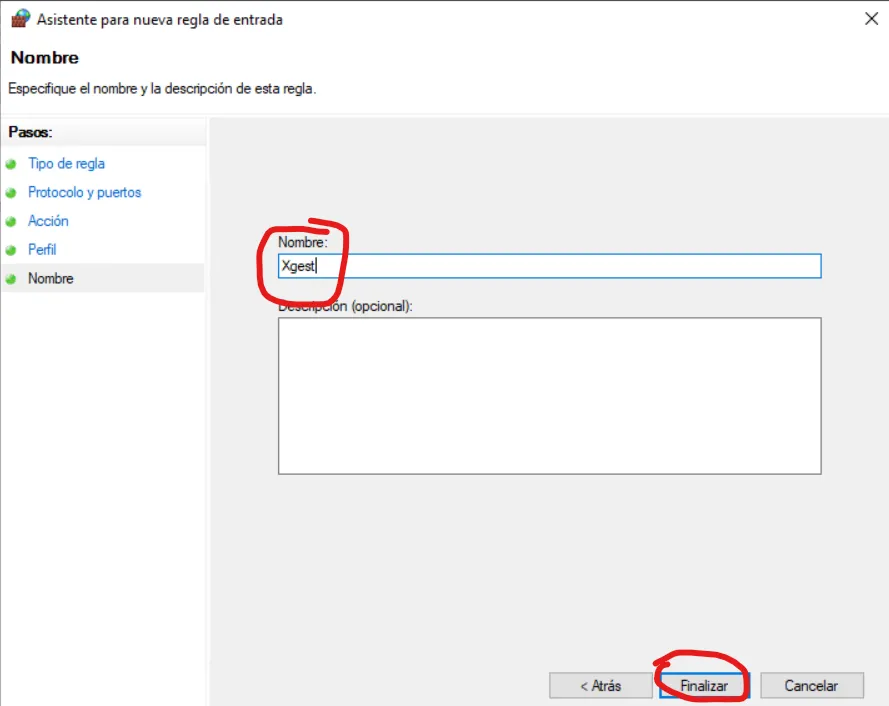The image size is (889, 706).
Task: Click the Pasos: sidebar header
Action: pyautogui.click(x=30, y=132)
